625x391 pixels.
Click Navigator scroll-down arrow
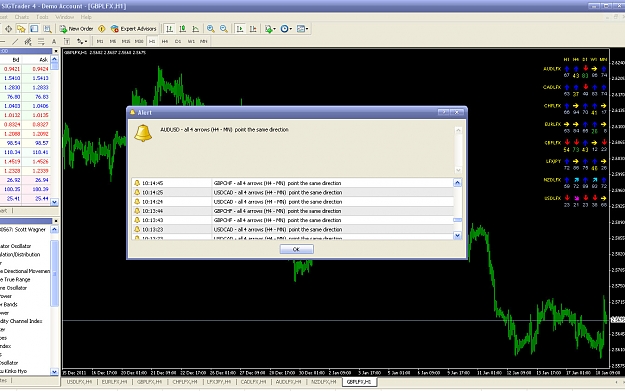click(55, 371)
